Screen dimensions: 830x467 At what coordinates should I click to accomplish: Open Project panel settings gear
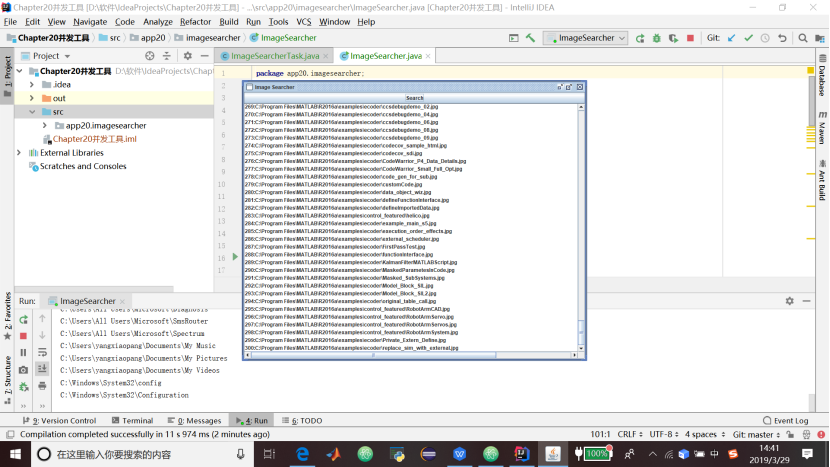[x=187, y=56]
